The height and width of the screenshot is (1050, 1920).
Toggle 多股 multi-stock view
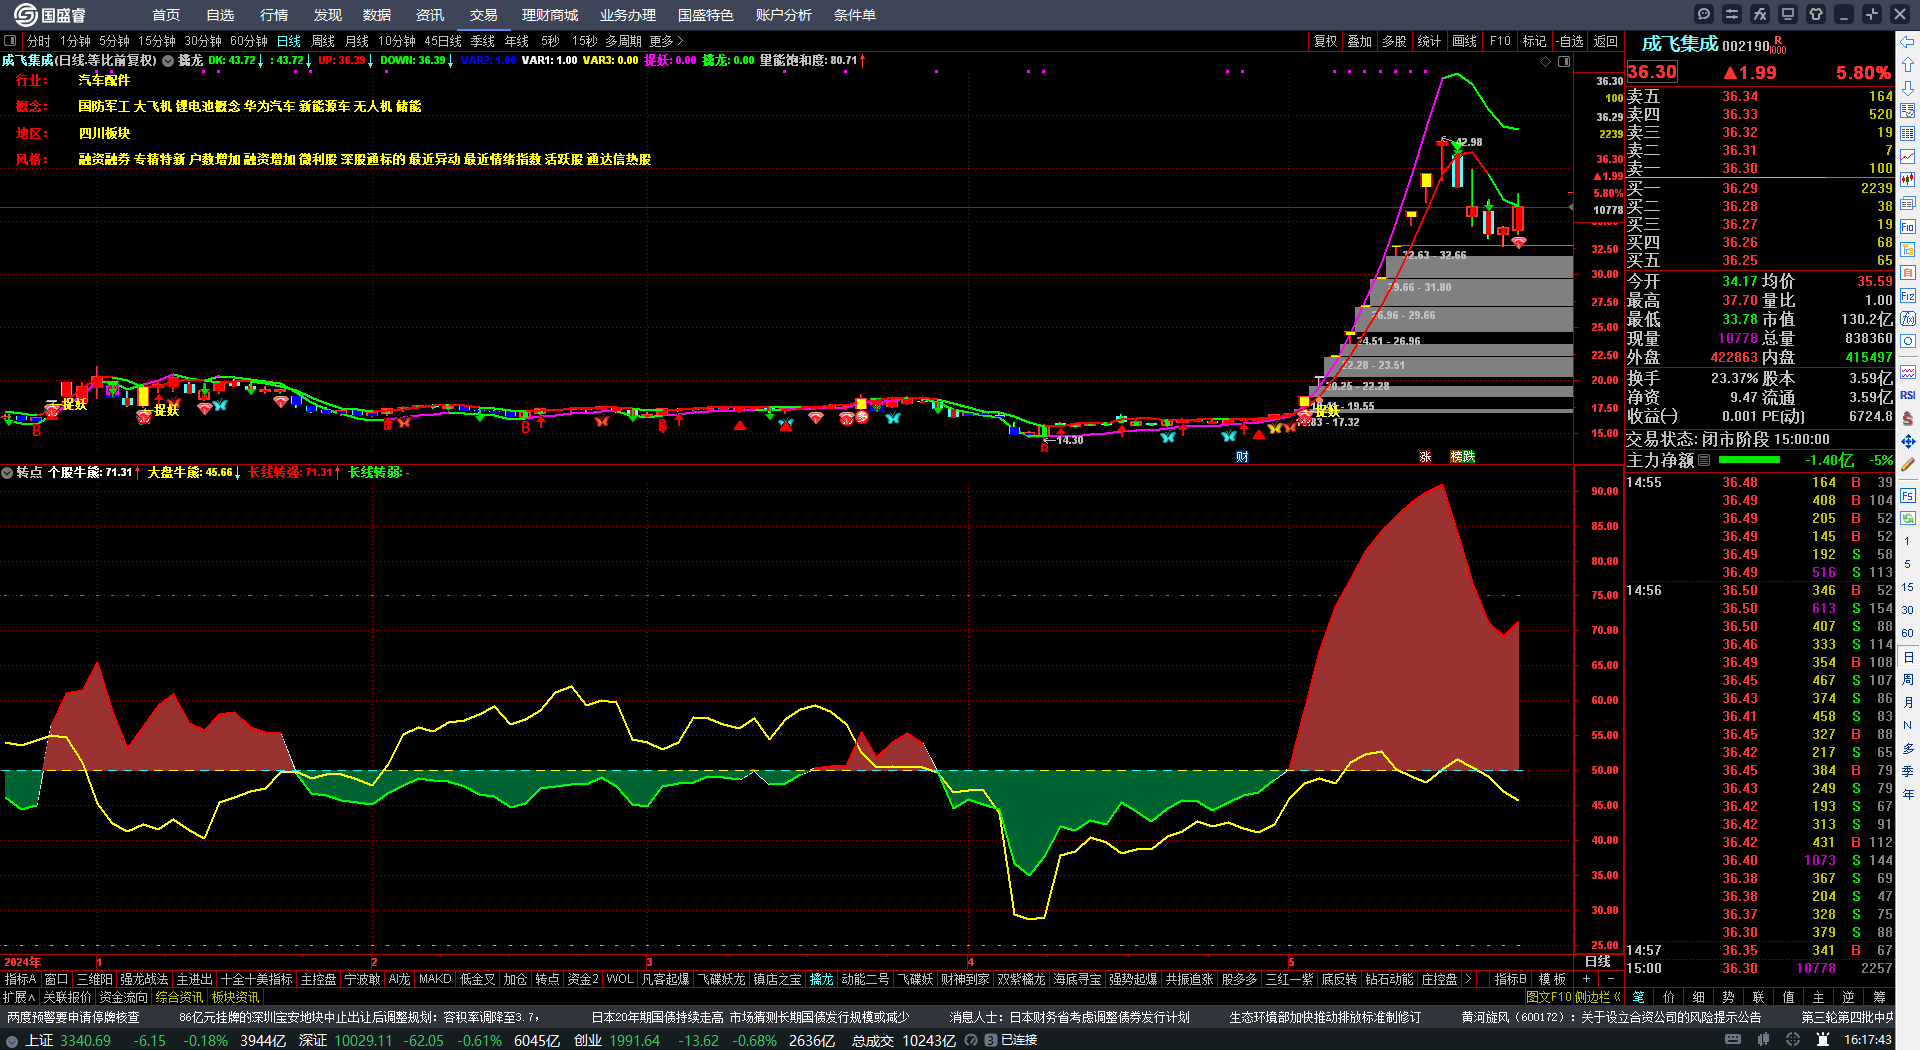[x=1394, y=41]
